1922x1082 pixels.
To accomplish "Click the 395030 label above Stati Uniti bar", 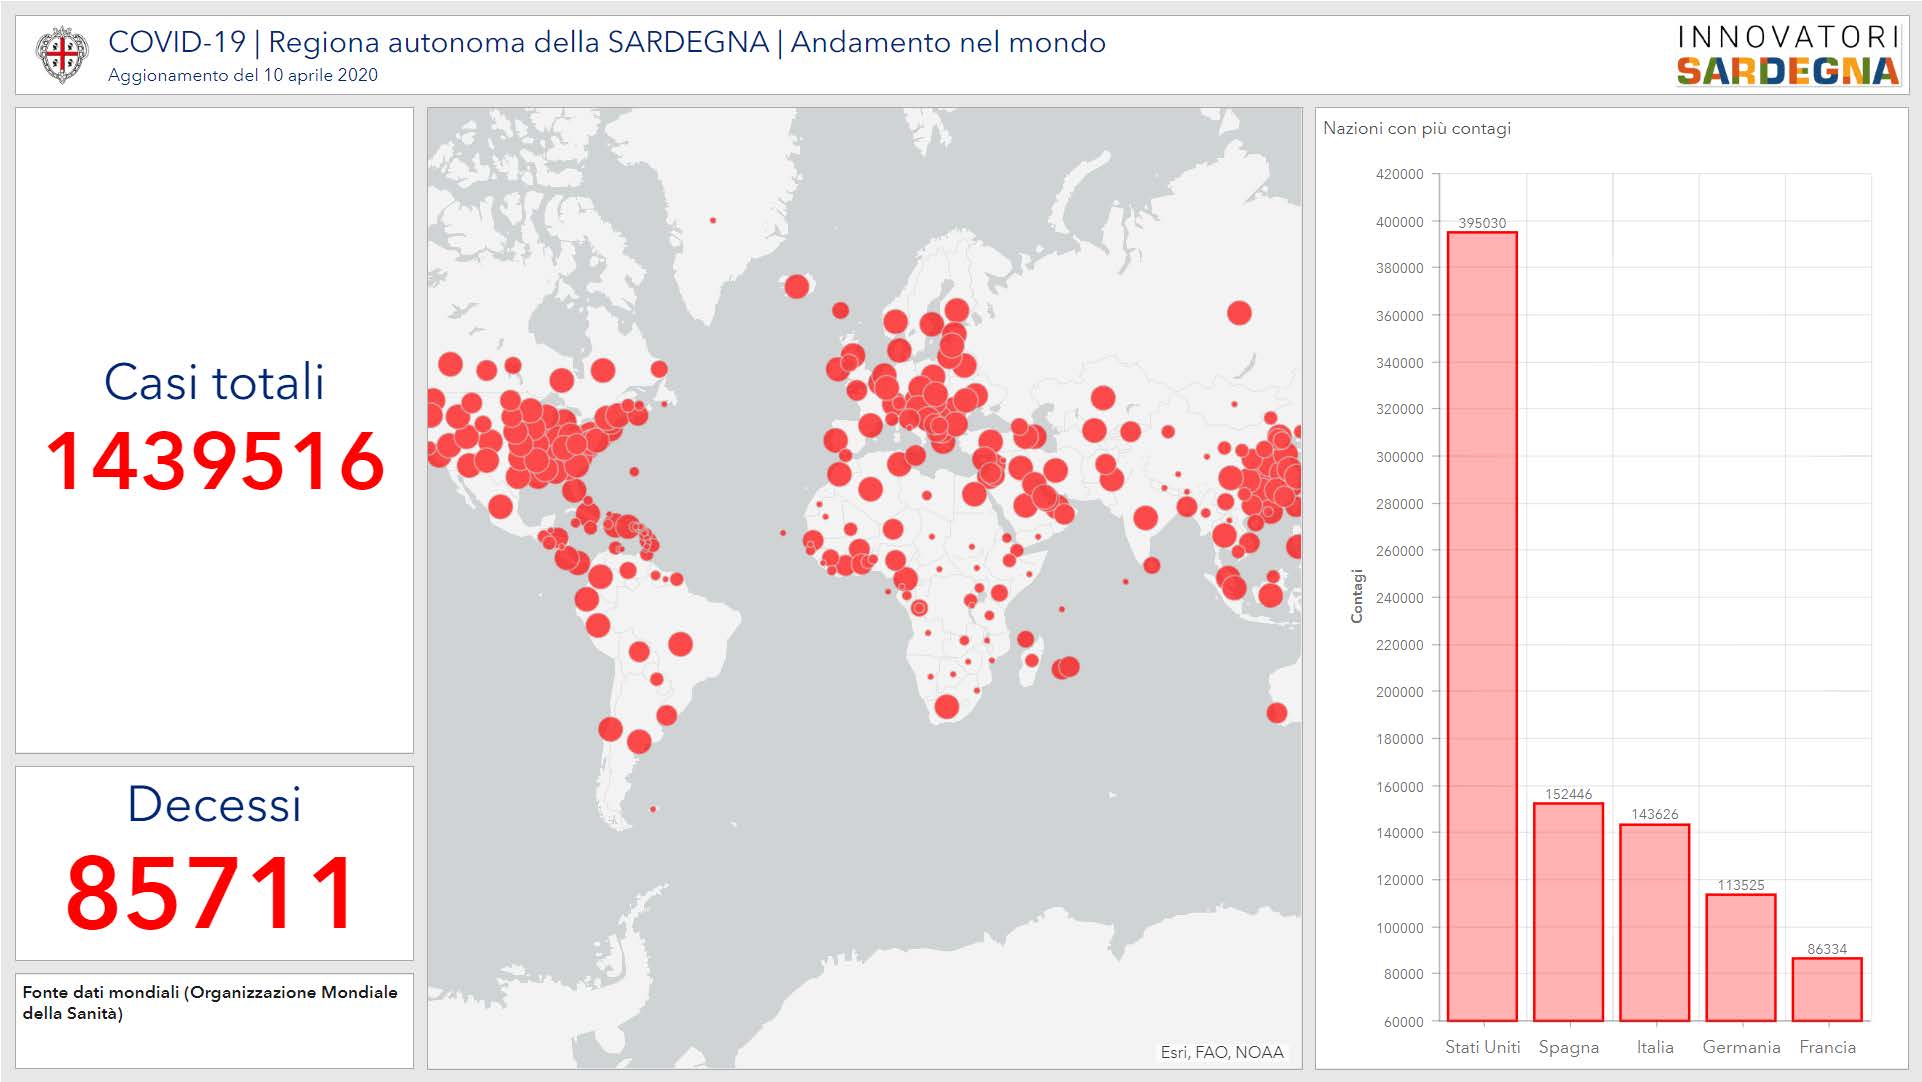I will 1482,223.
